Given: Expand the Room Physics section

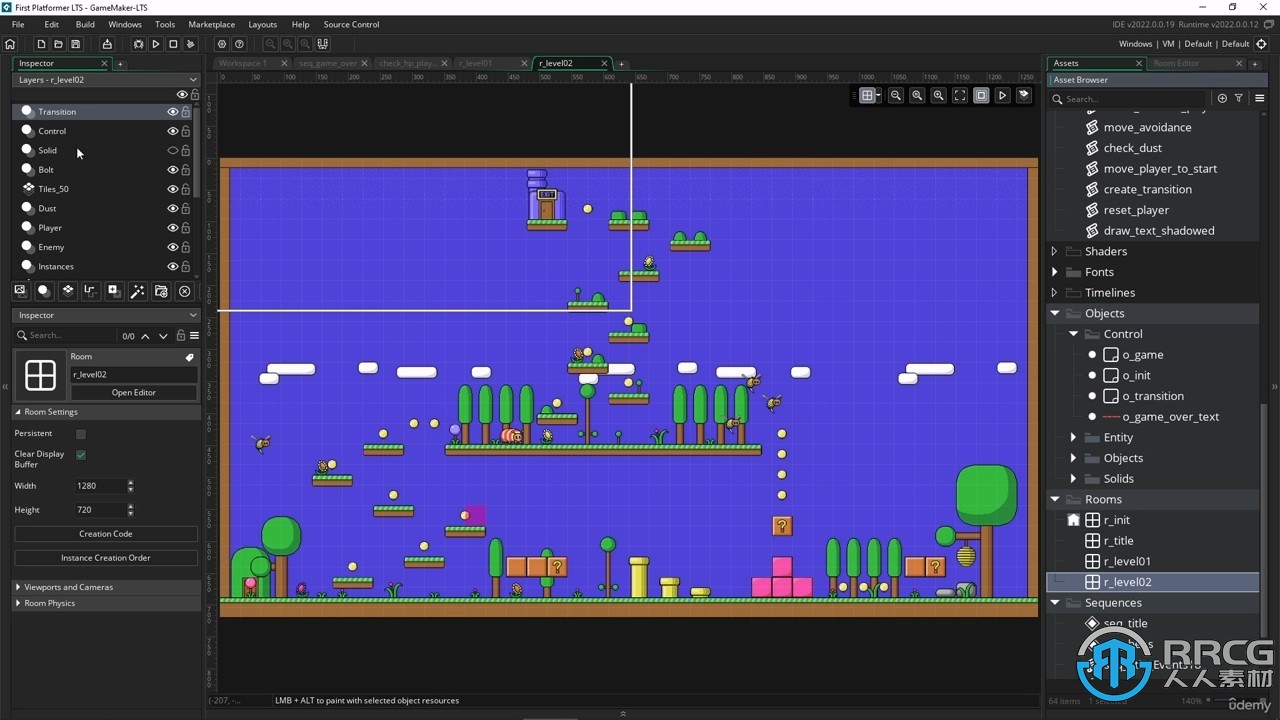Looking at the screenshot, I should tap(19, 603).
